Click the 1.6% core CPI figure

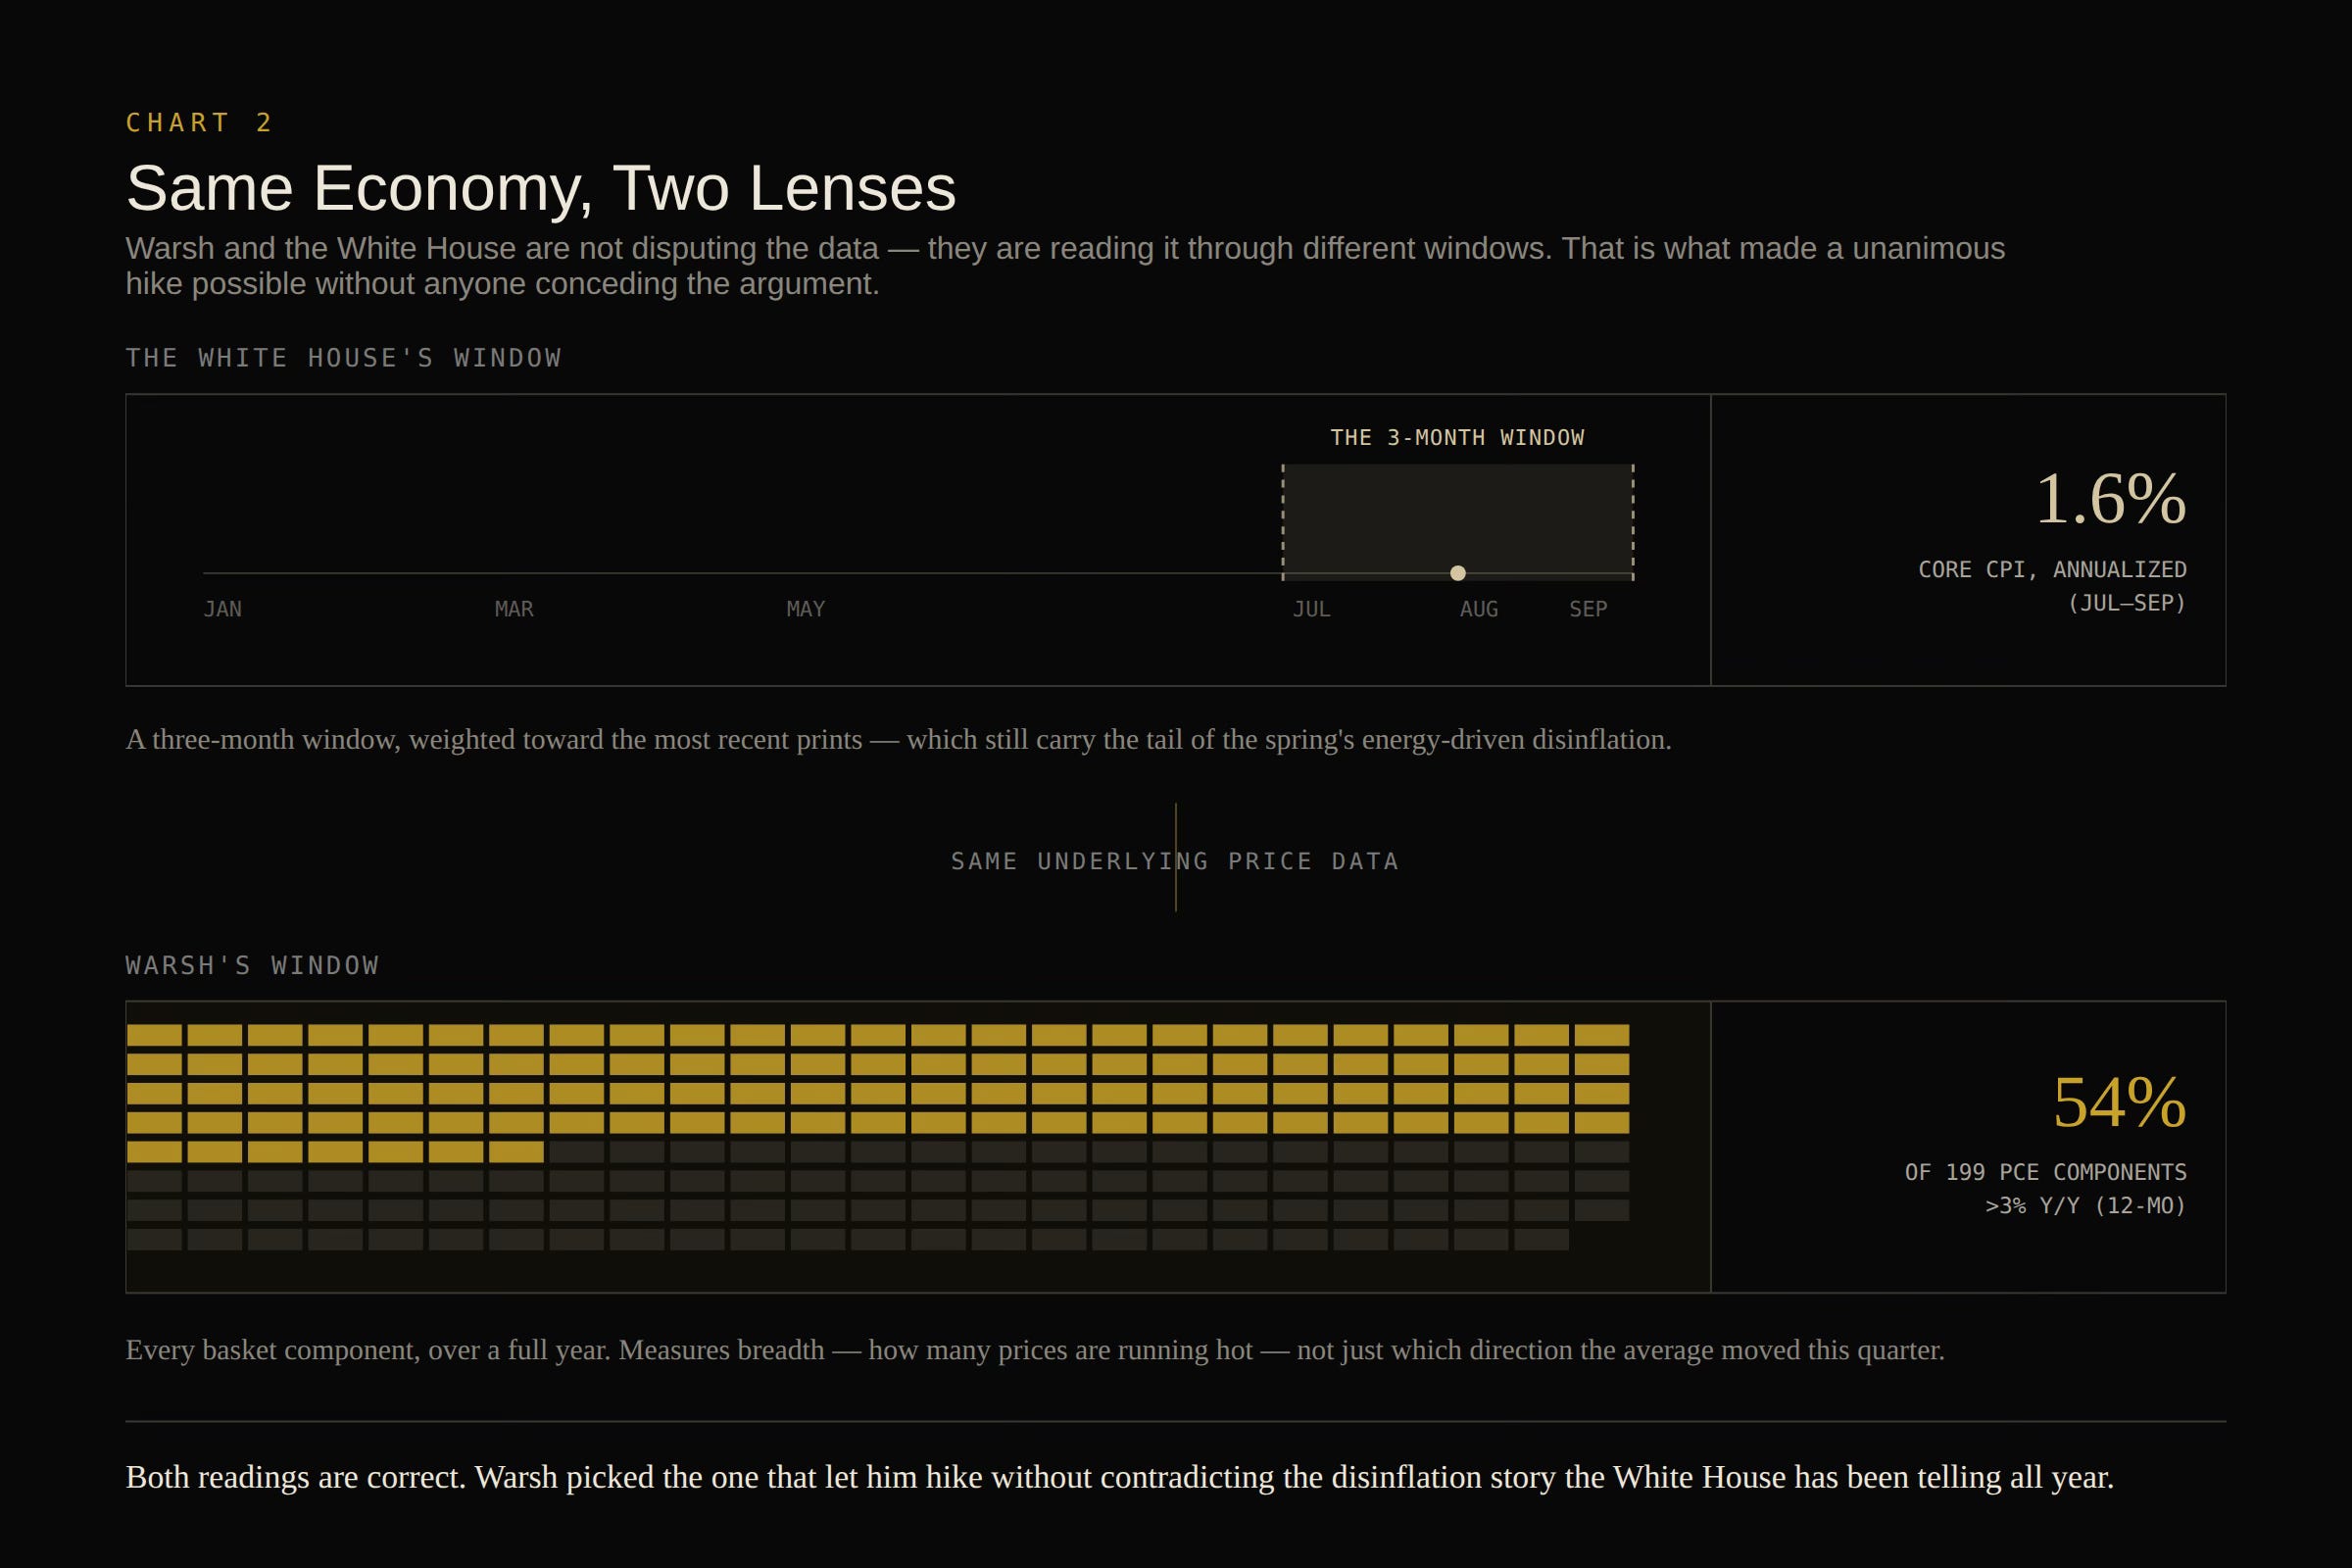(2111, 498)
